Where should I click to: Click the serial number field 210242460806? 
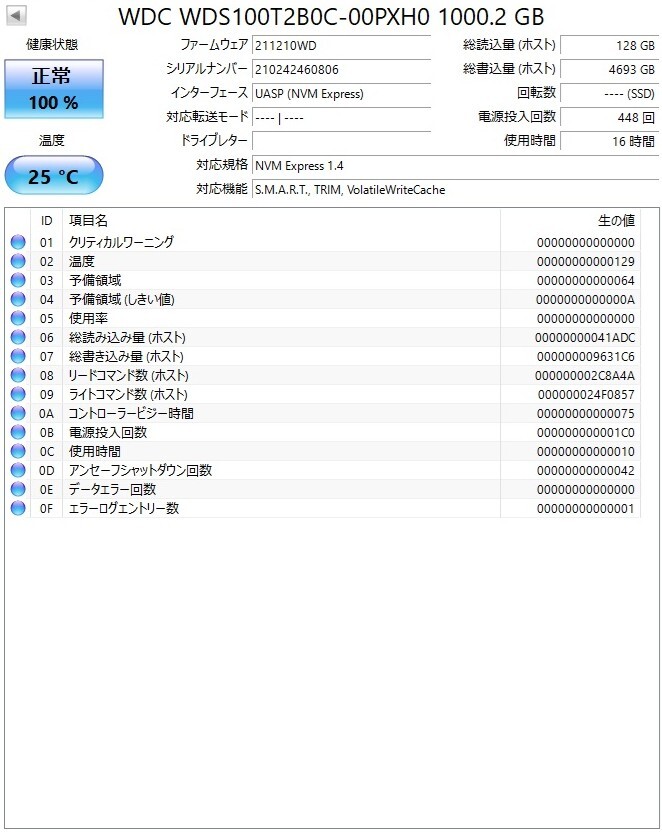coord(341,69)
